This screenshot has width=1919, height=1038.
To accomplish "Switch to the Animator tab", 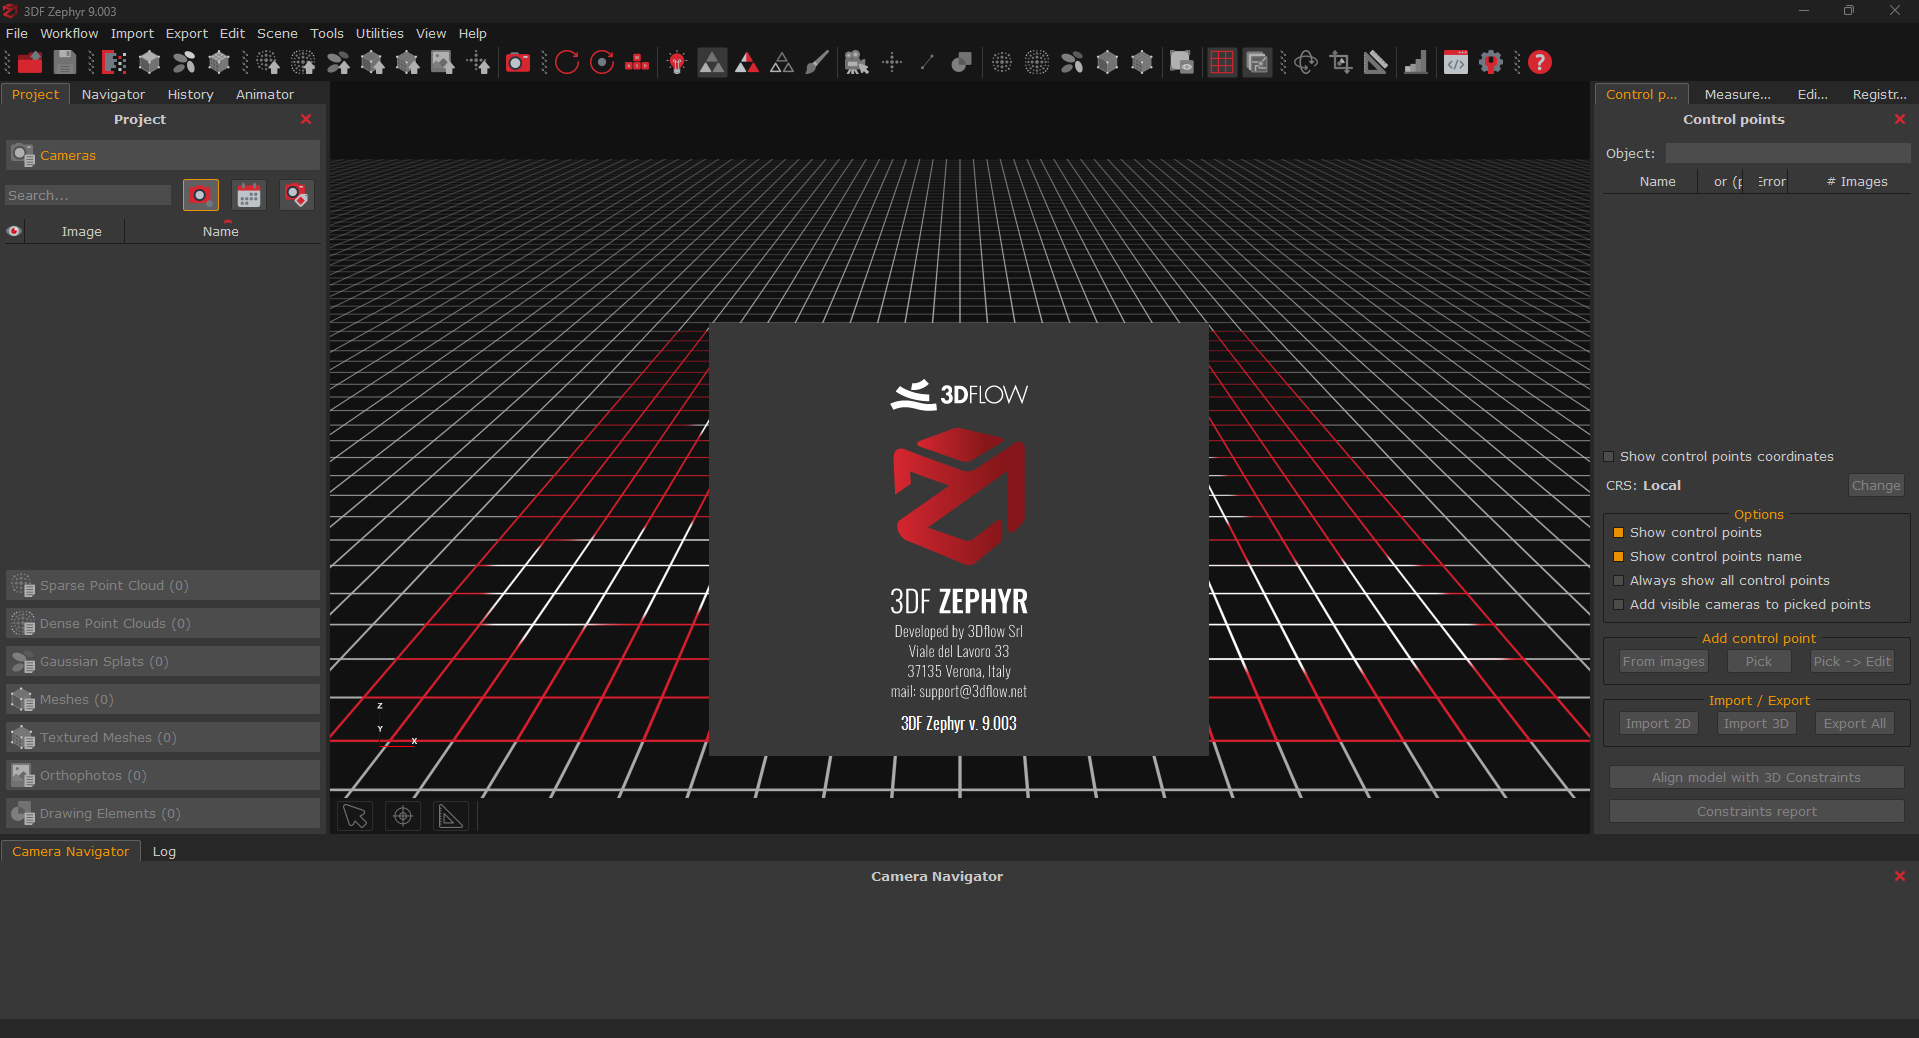I will point(265,94).
